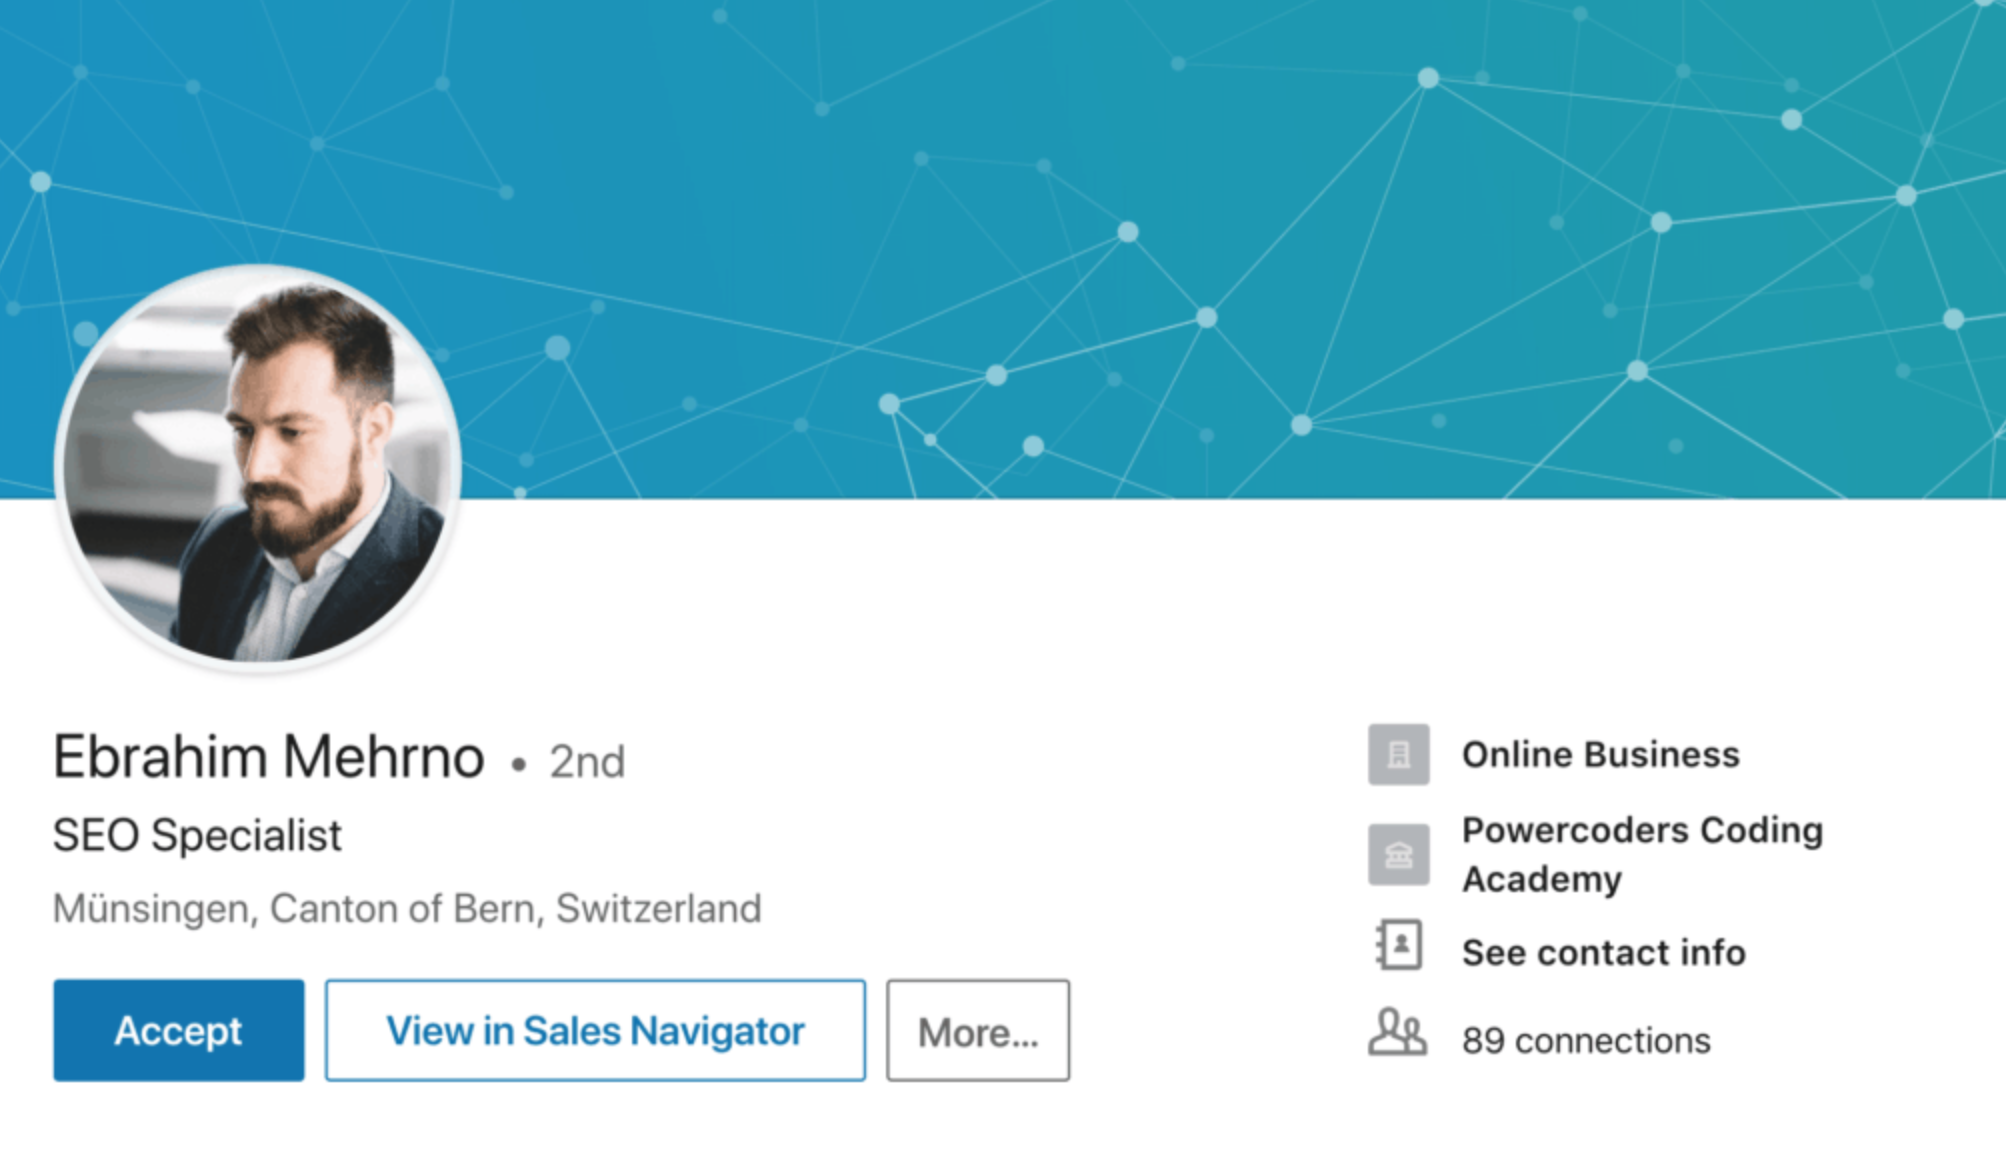Click the See contact info link
The image size is (2006, 1162).
1603,952
